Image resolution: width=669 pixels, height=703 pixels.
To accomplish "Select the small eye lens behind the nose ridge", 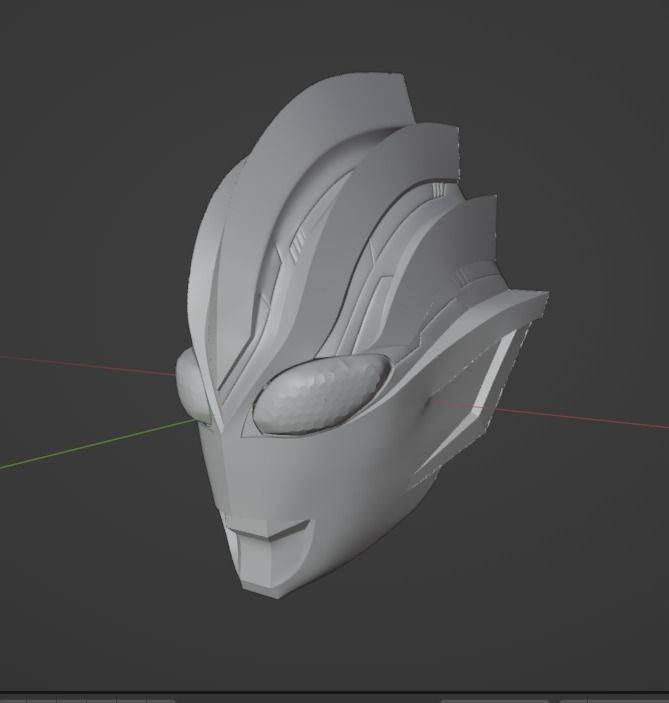I will click(191, 386).
